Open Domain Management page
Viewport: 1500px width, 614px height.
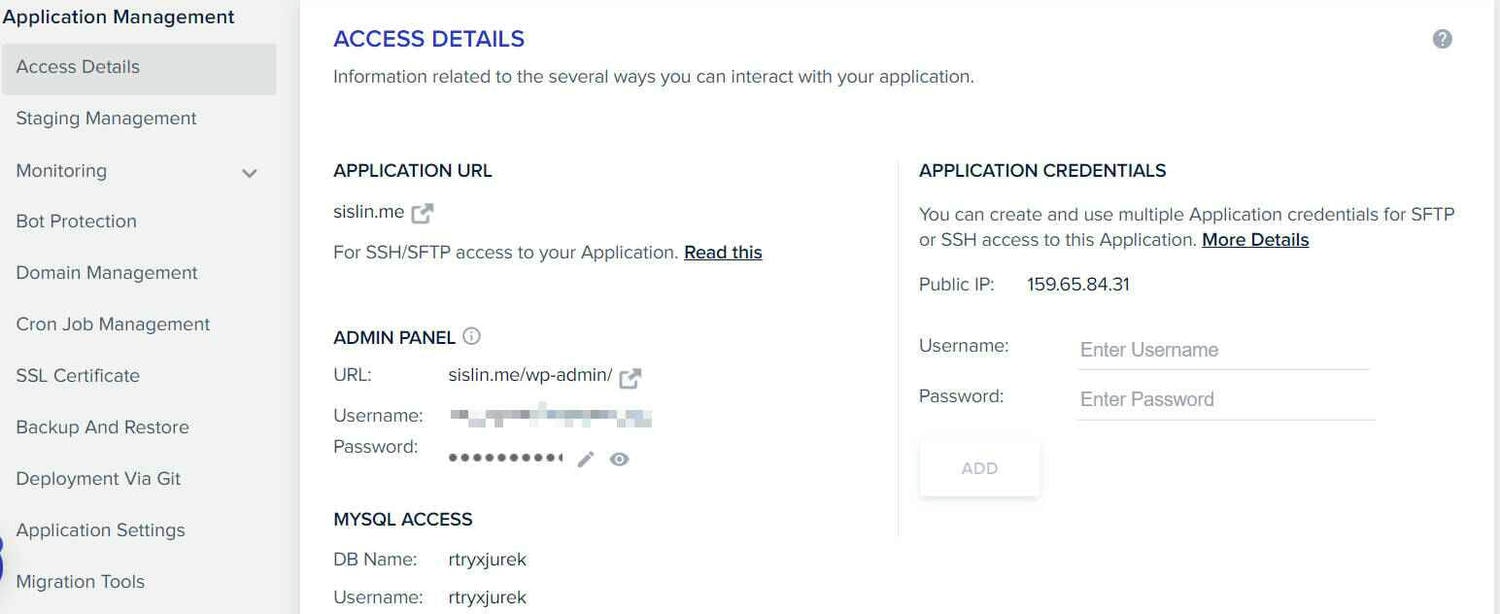coord(107,273)
